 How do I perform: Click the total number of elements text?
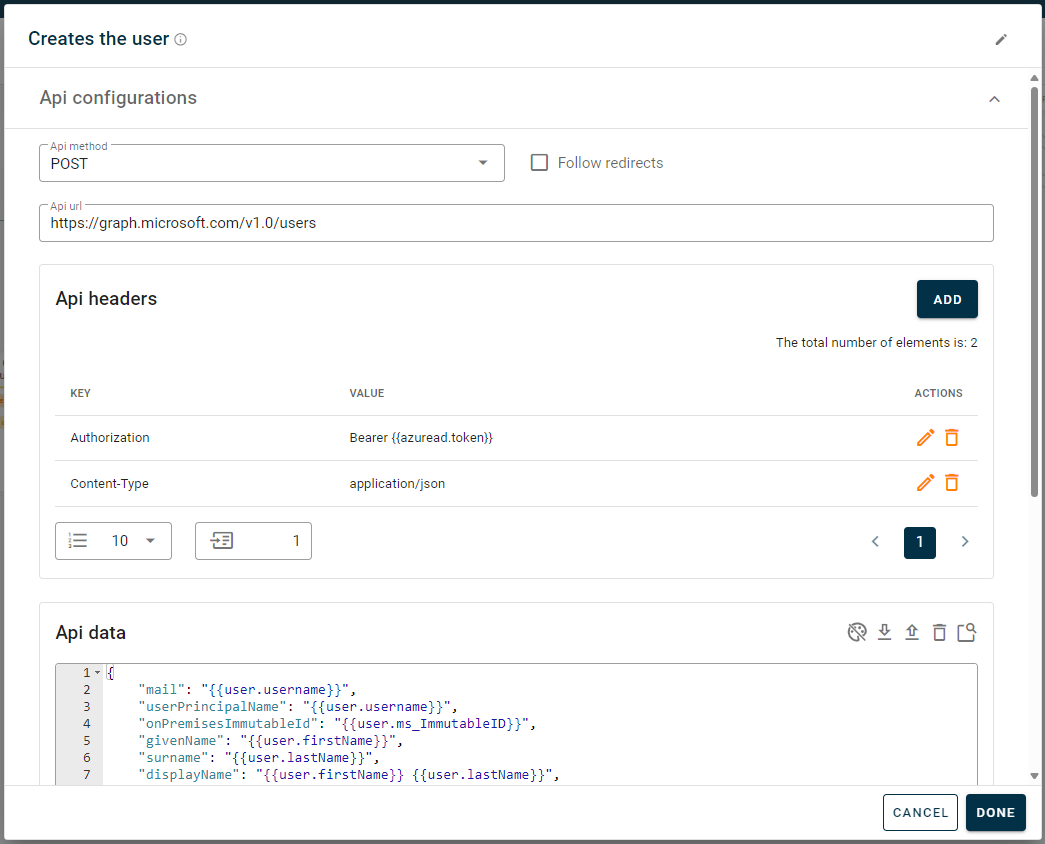[876, 343]
